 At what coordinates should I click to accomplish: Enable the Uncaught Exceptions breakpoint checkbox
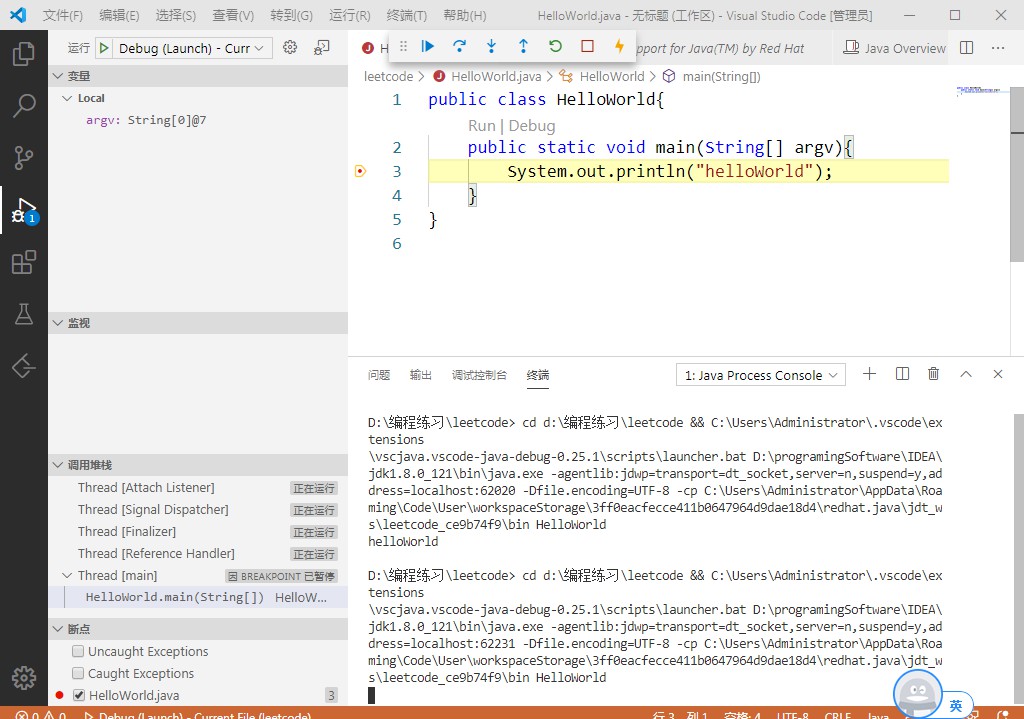pyautogui.click(x=76, y=651)
